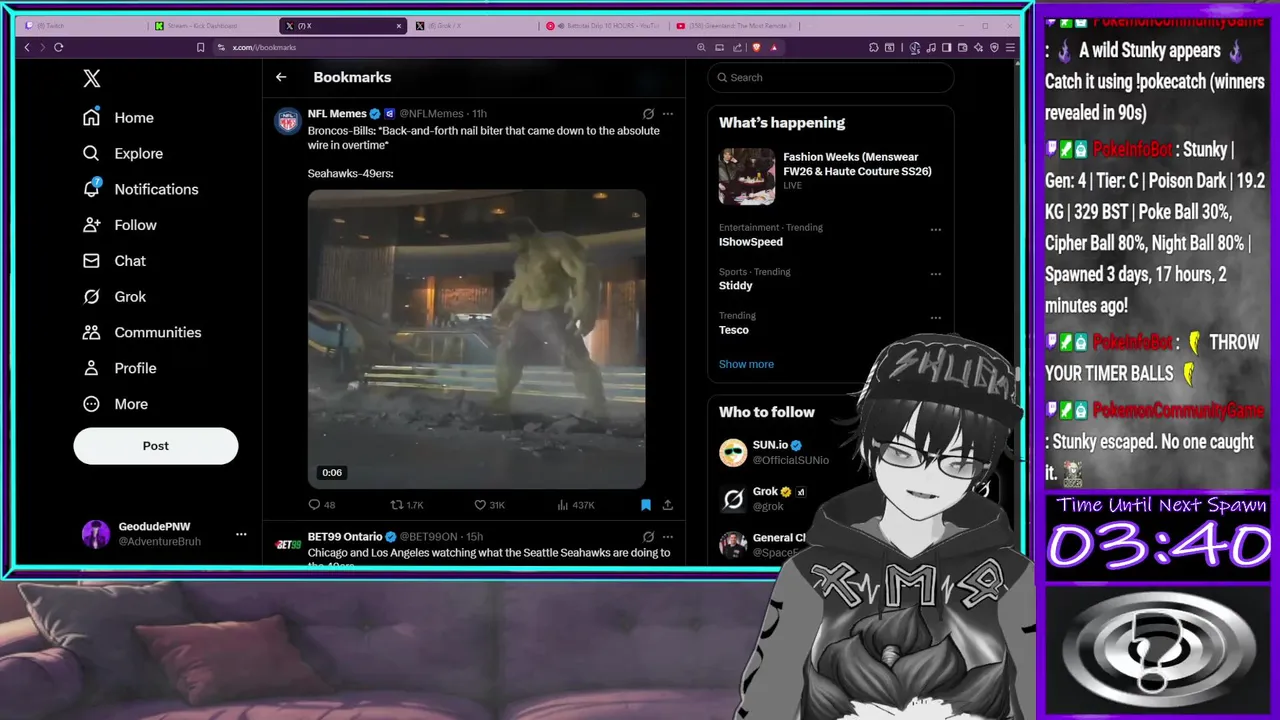Viewport: 1280px width, 720px height.
Task: Click the share page icon in address bar
Action: click(737, 47)
